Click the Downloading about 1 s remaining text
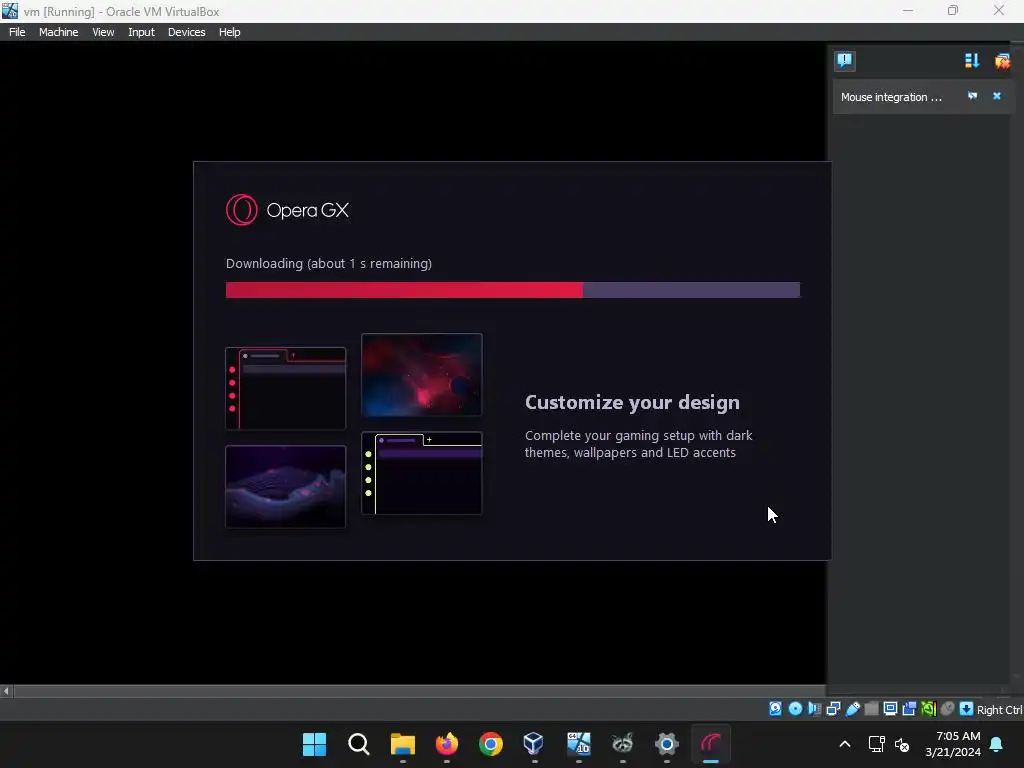This screenshot has width=1024, height=768. pos(328,263)
